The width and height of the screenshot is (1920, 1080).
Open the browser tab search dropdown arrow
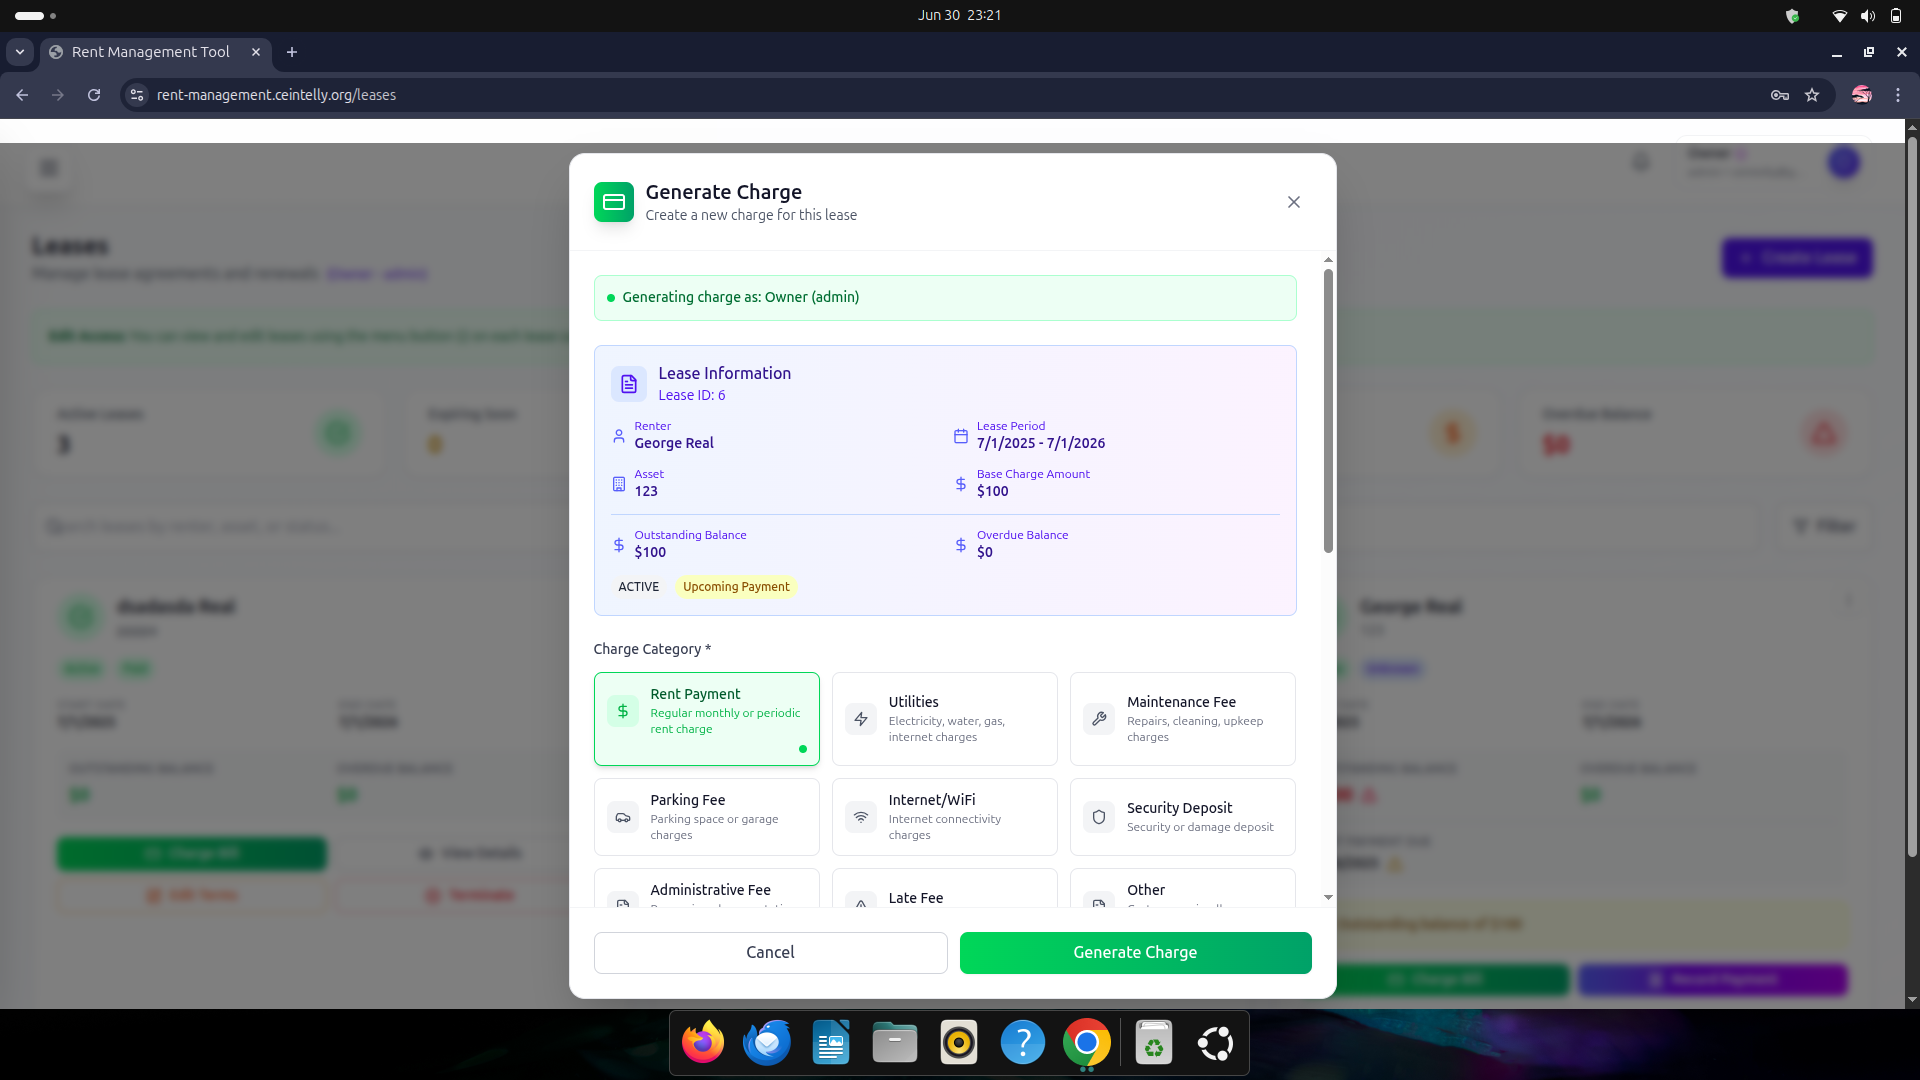tap(20, 52)
